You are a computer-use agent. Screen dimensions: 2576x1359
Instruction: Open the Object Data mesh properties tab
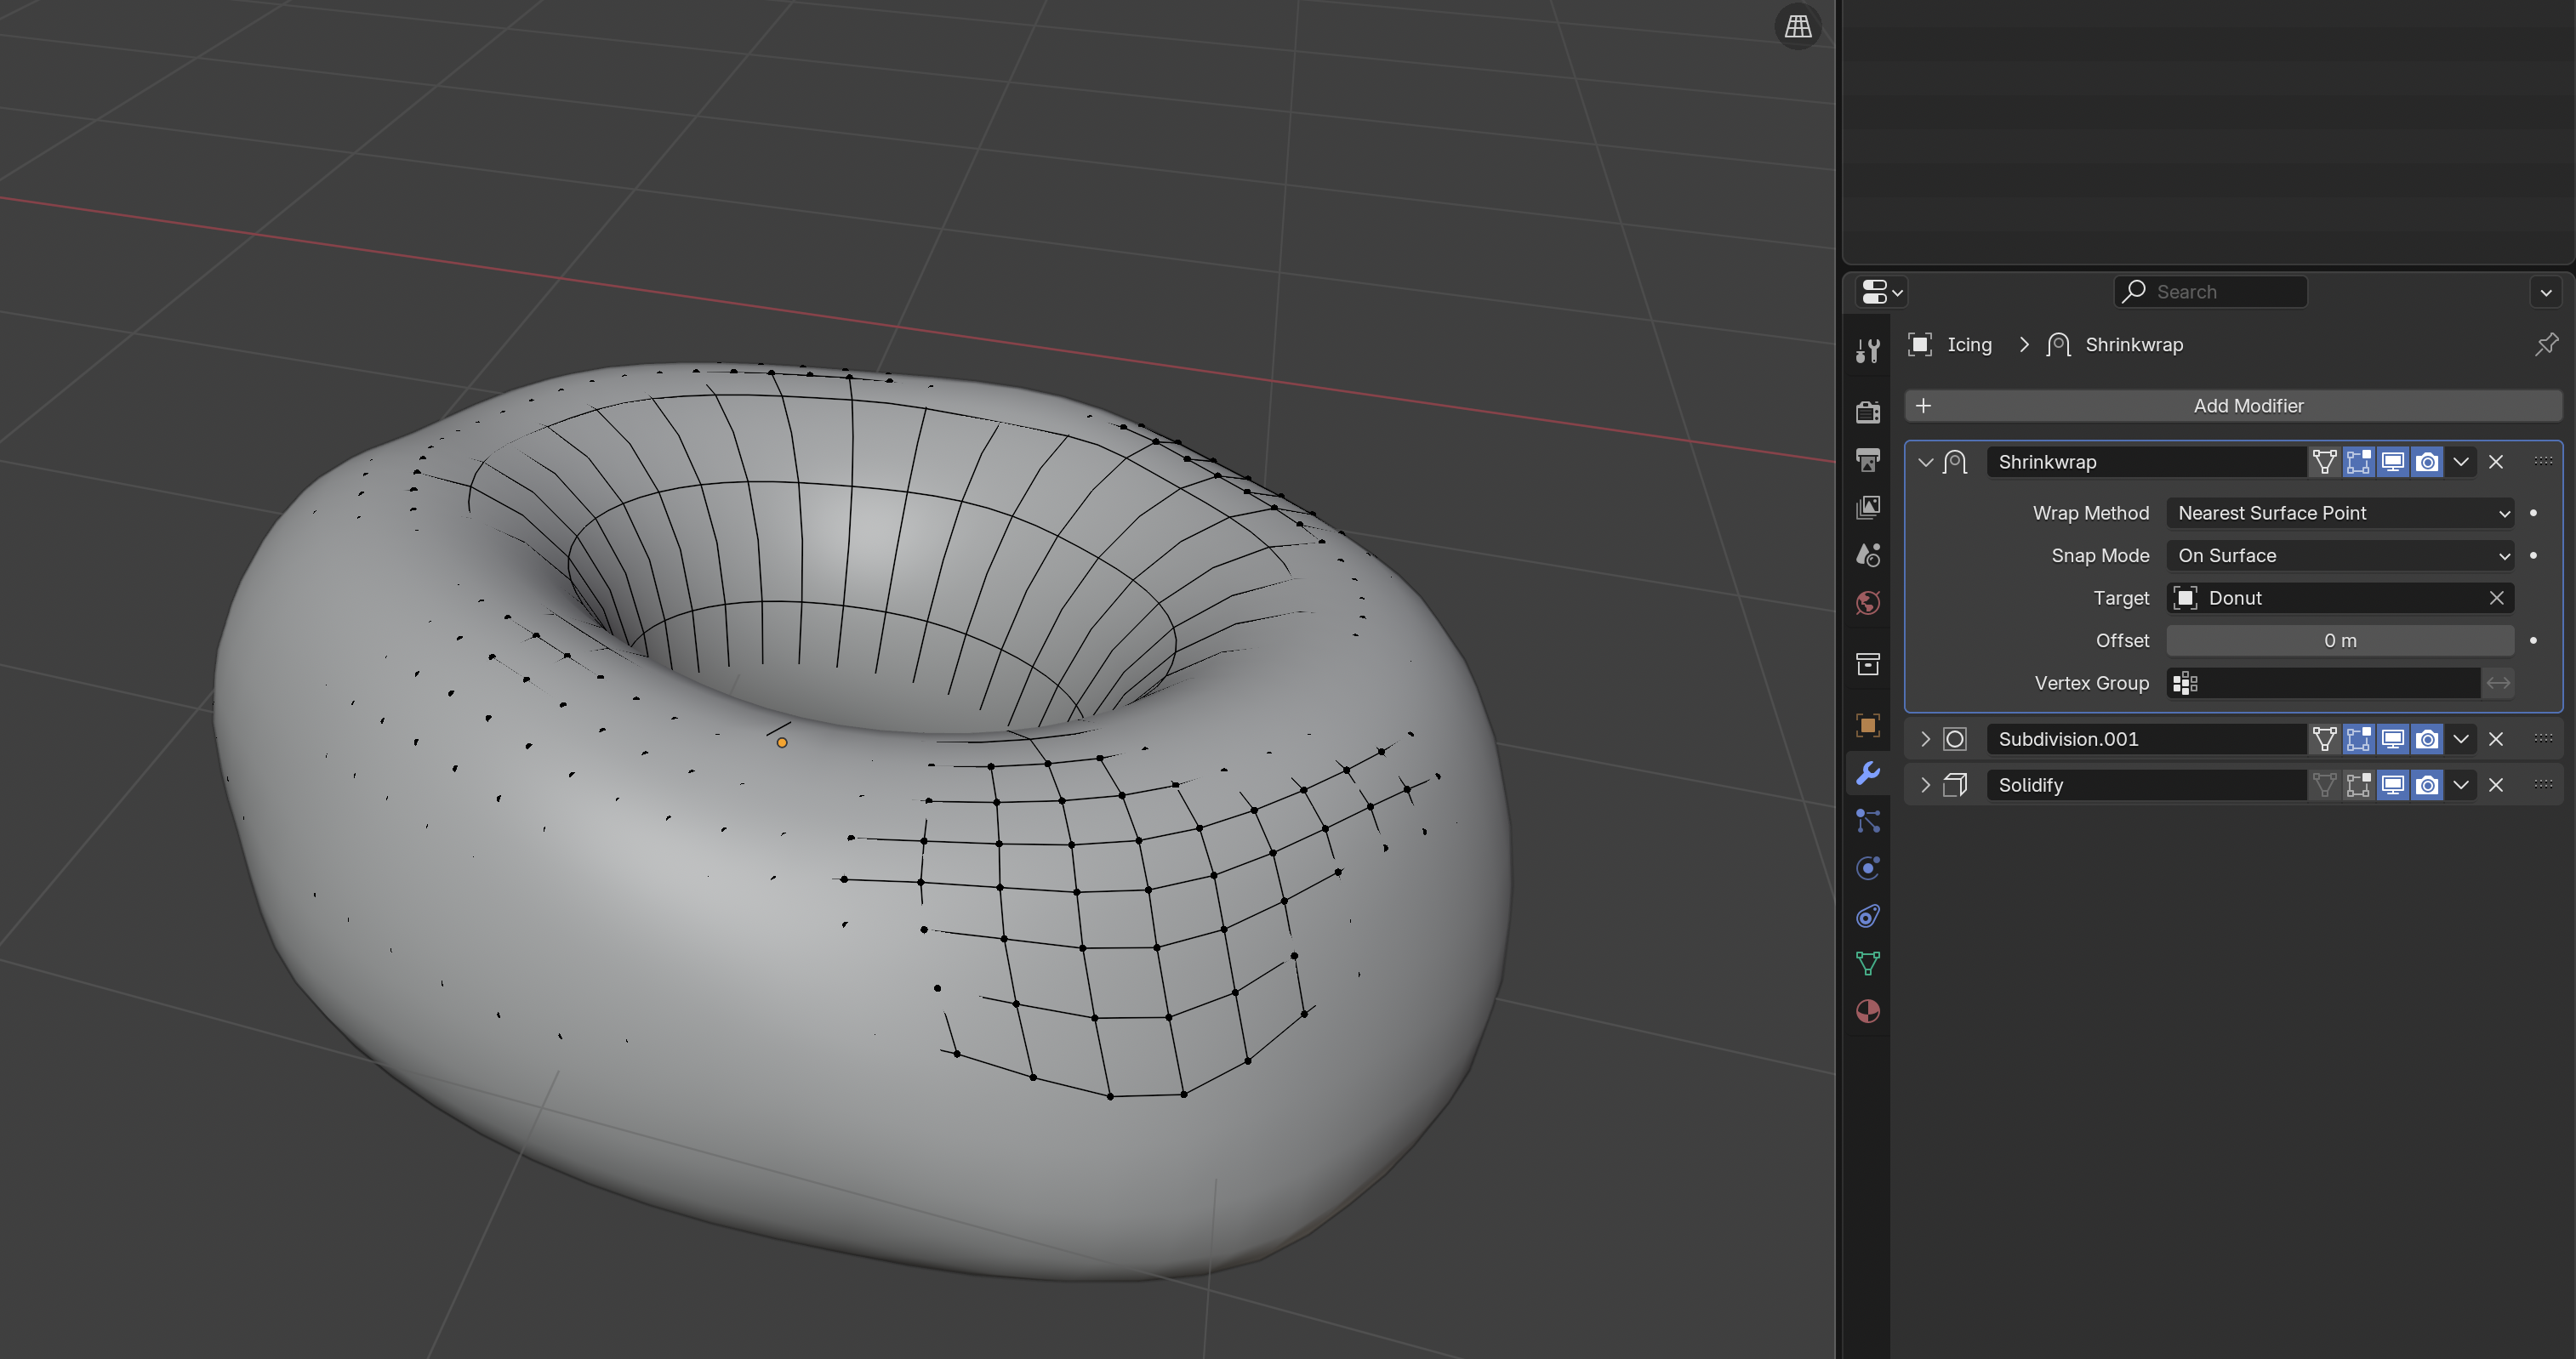(1867, 963)
